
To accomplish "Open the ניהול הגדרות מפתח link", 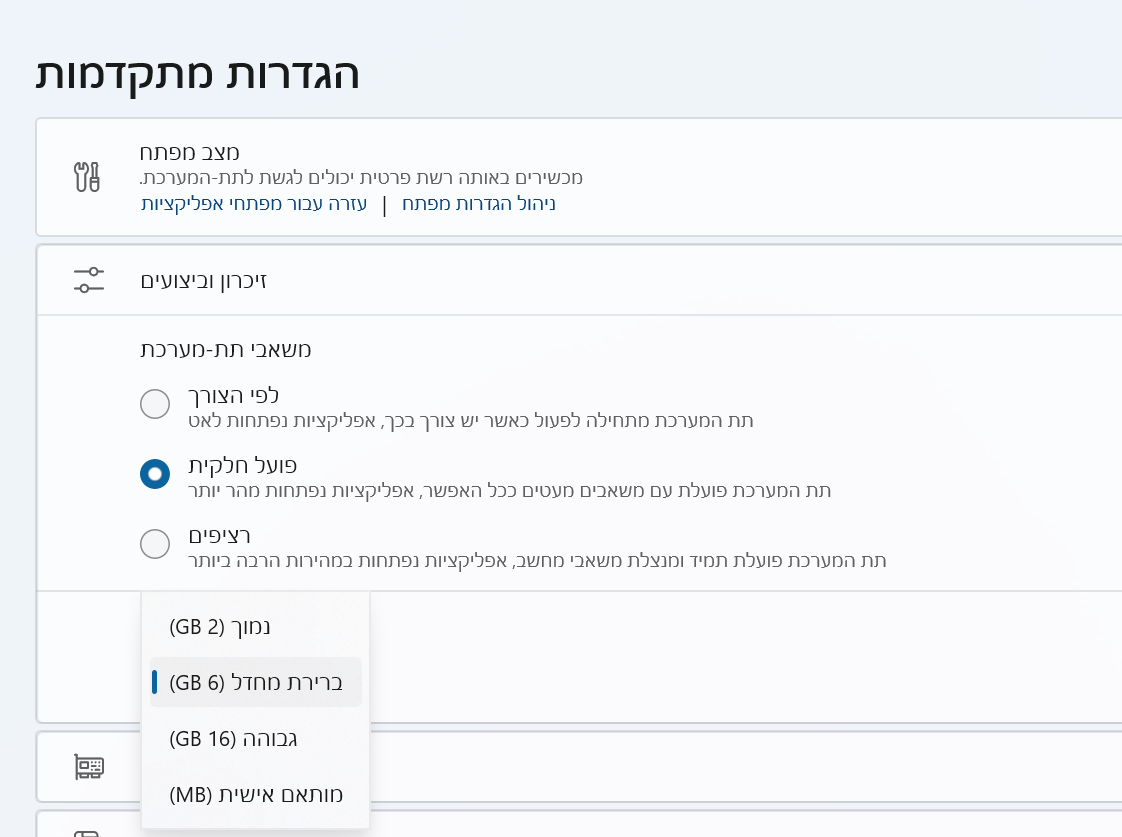I will 479,204.
